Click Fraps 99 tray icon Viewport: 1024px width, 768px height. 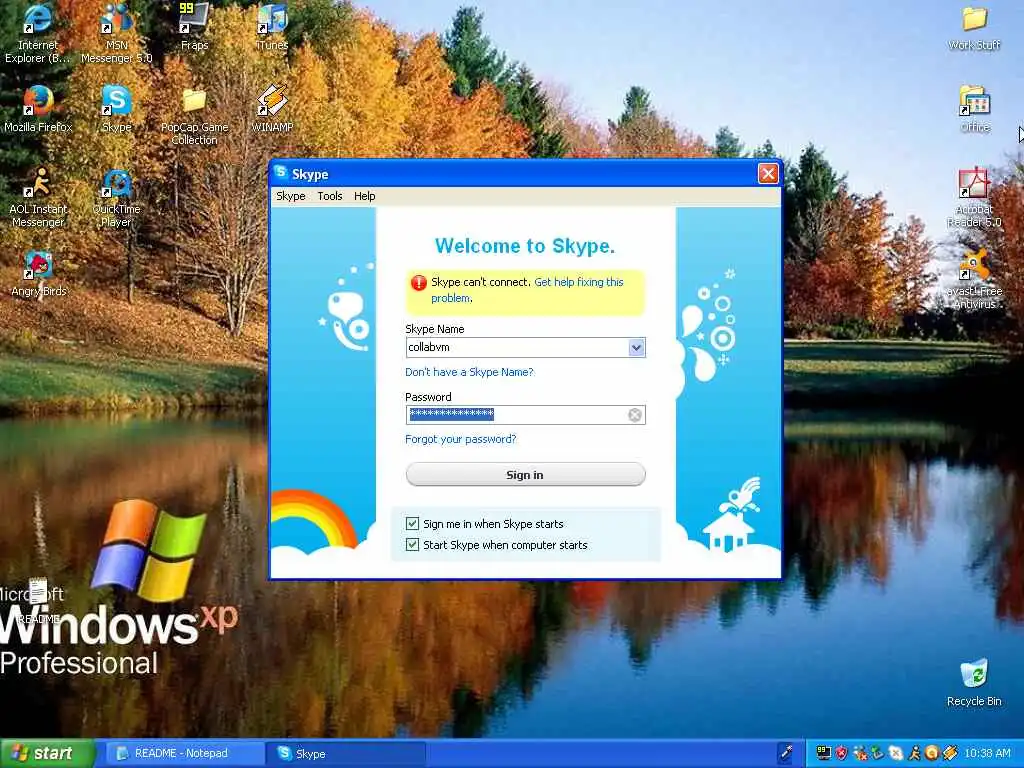(x=824, y=753)
